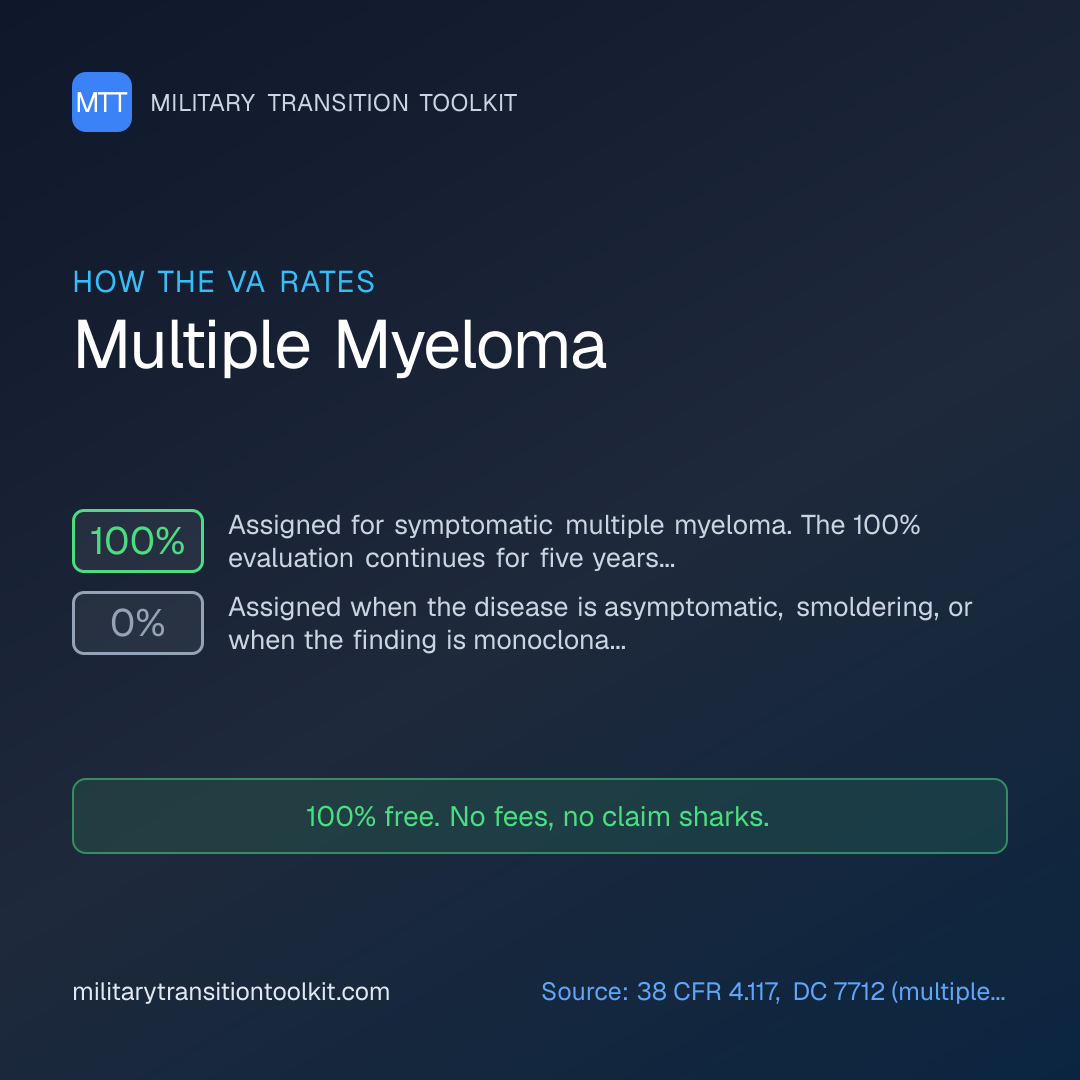
Task: Click the '100% free. No fees' banner
Action: (x=540, y=816)
